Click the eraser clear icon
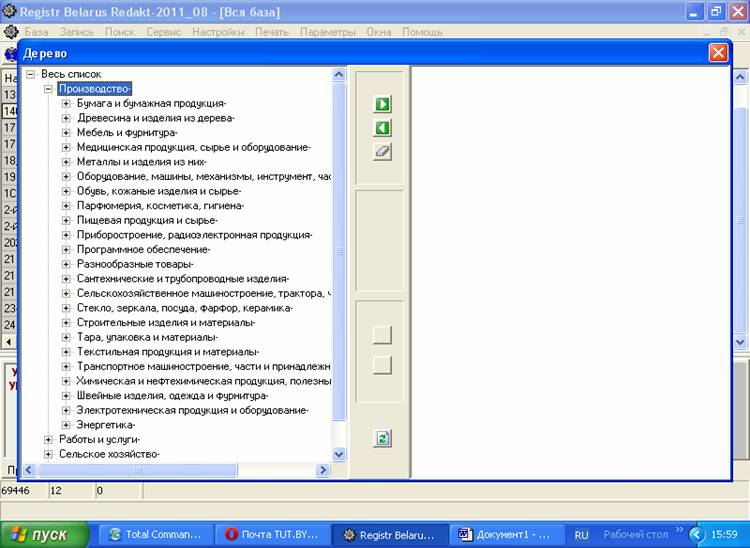 382,152
